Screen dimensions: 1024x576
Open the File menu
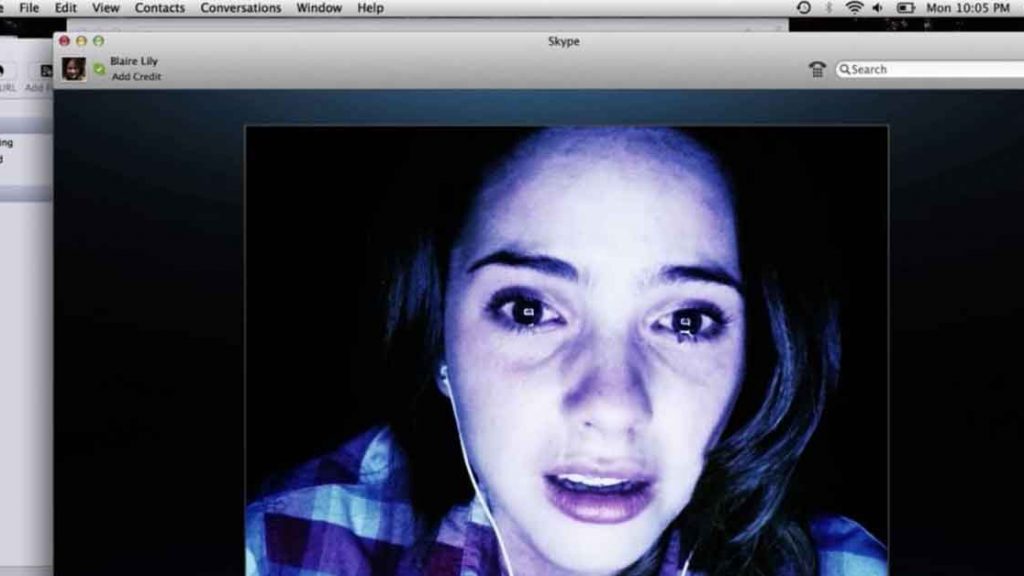29,8
